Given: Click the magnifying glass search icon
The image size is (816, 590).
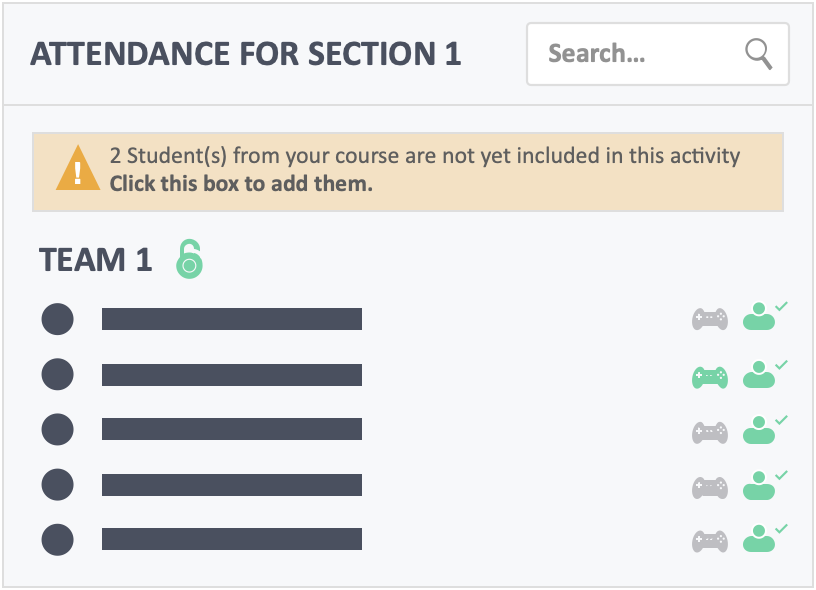Looking at the screenshot, I should point(759,54).
